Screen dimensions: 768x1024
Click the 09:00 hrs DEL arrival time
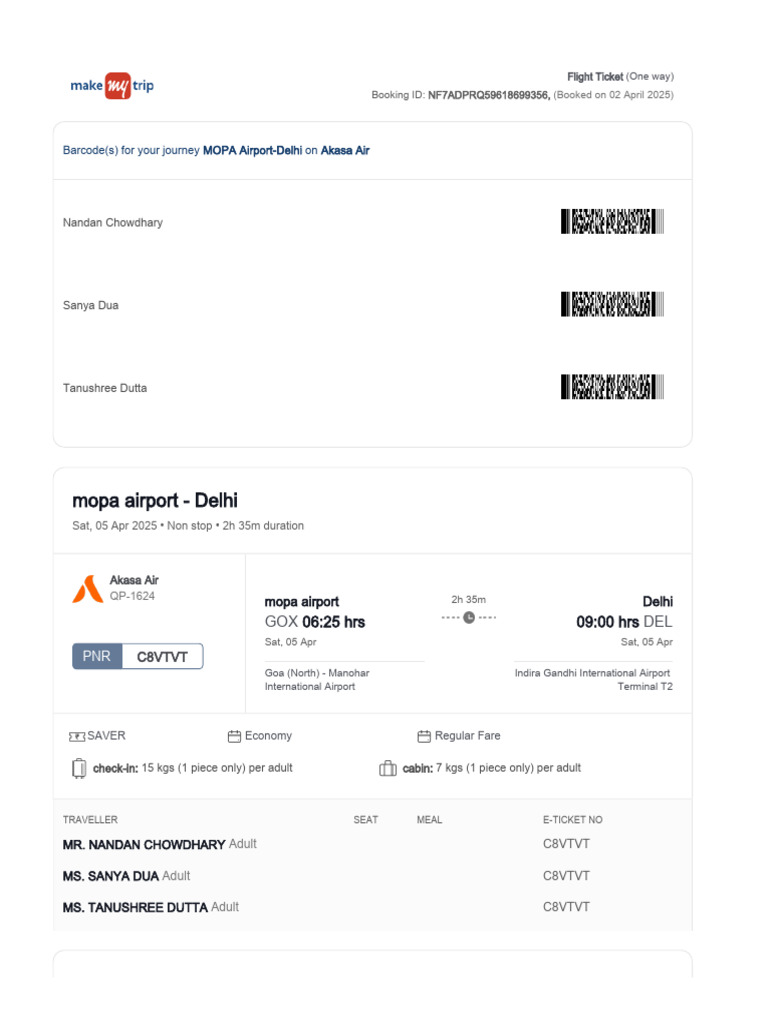[x=624, y=622]
